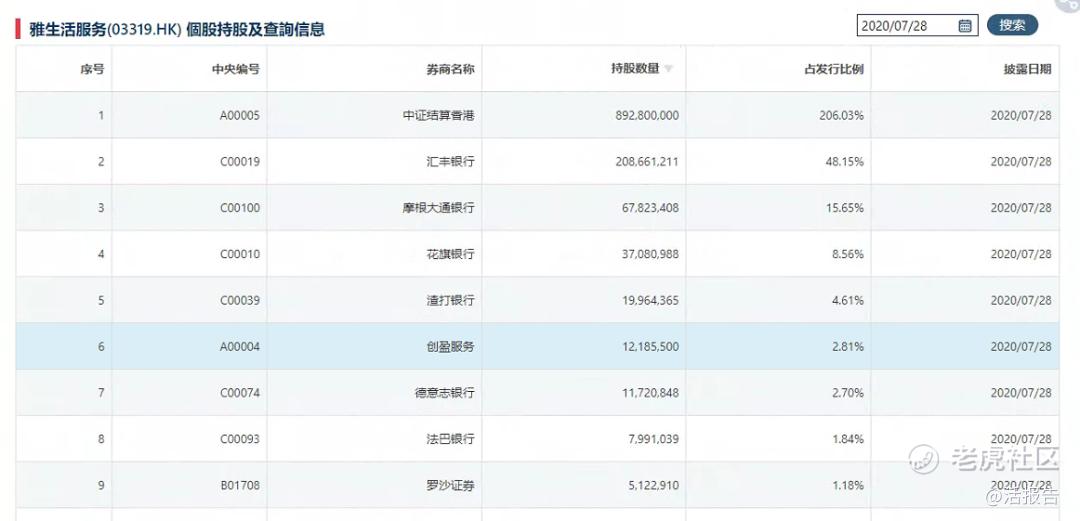
Task: Select broker name 渣打银行
Action: point(450,300)
